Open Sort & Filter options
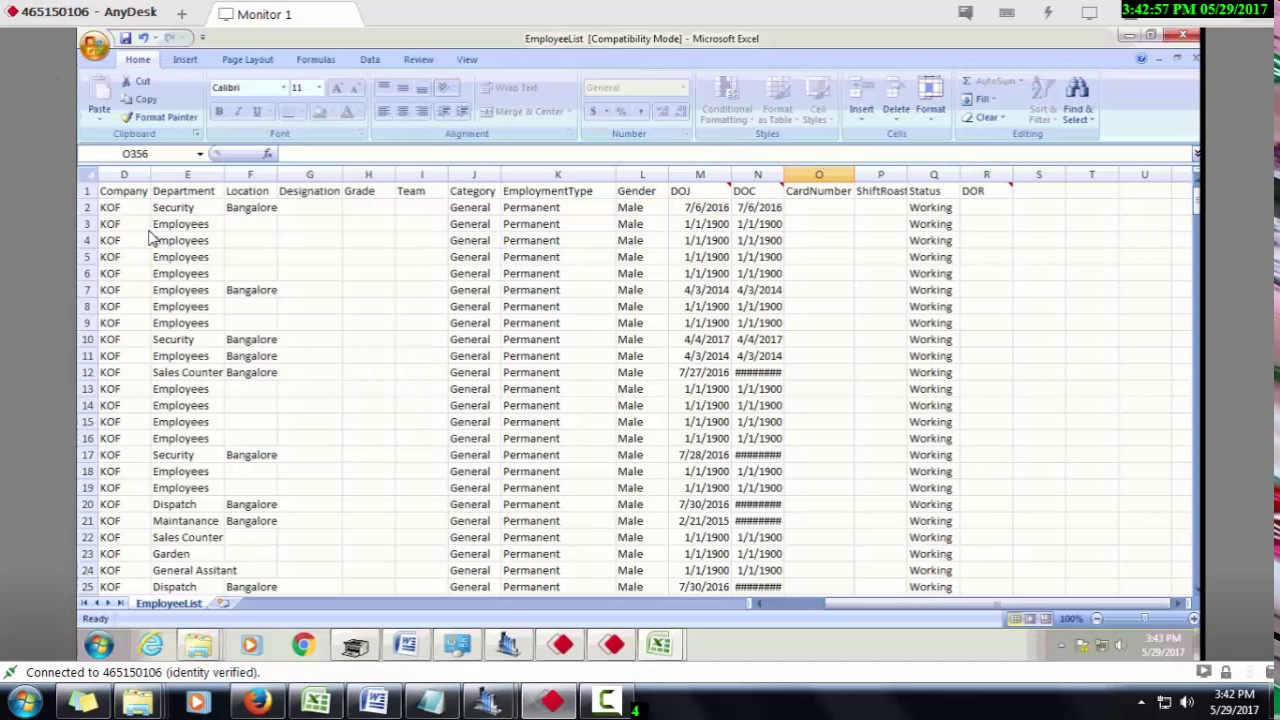This screenshot has width=1280, height=720. click(1043, 102)
